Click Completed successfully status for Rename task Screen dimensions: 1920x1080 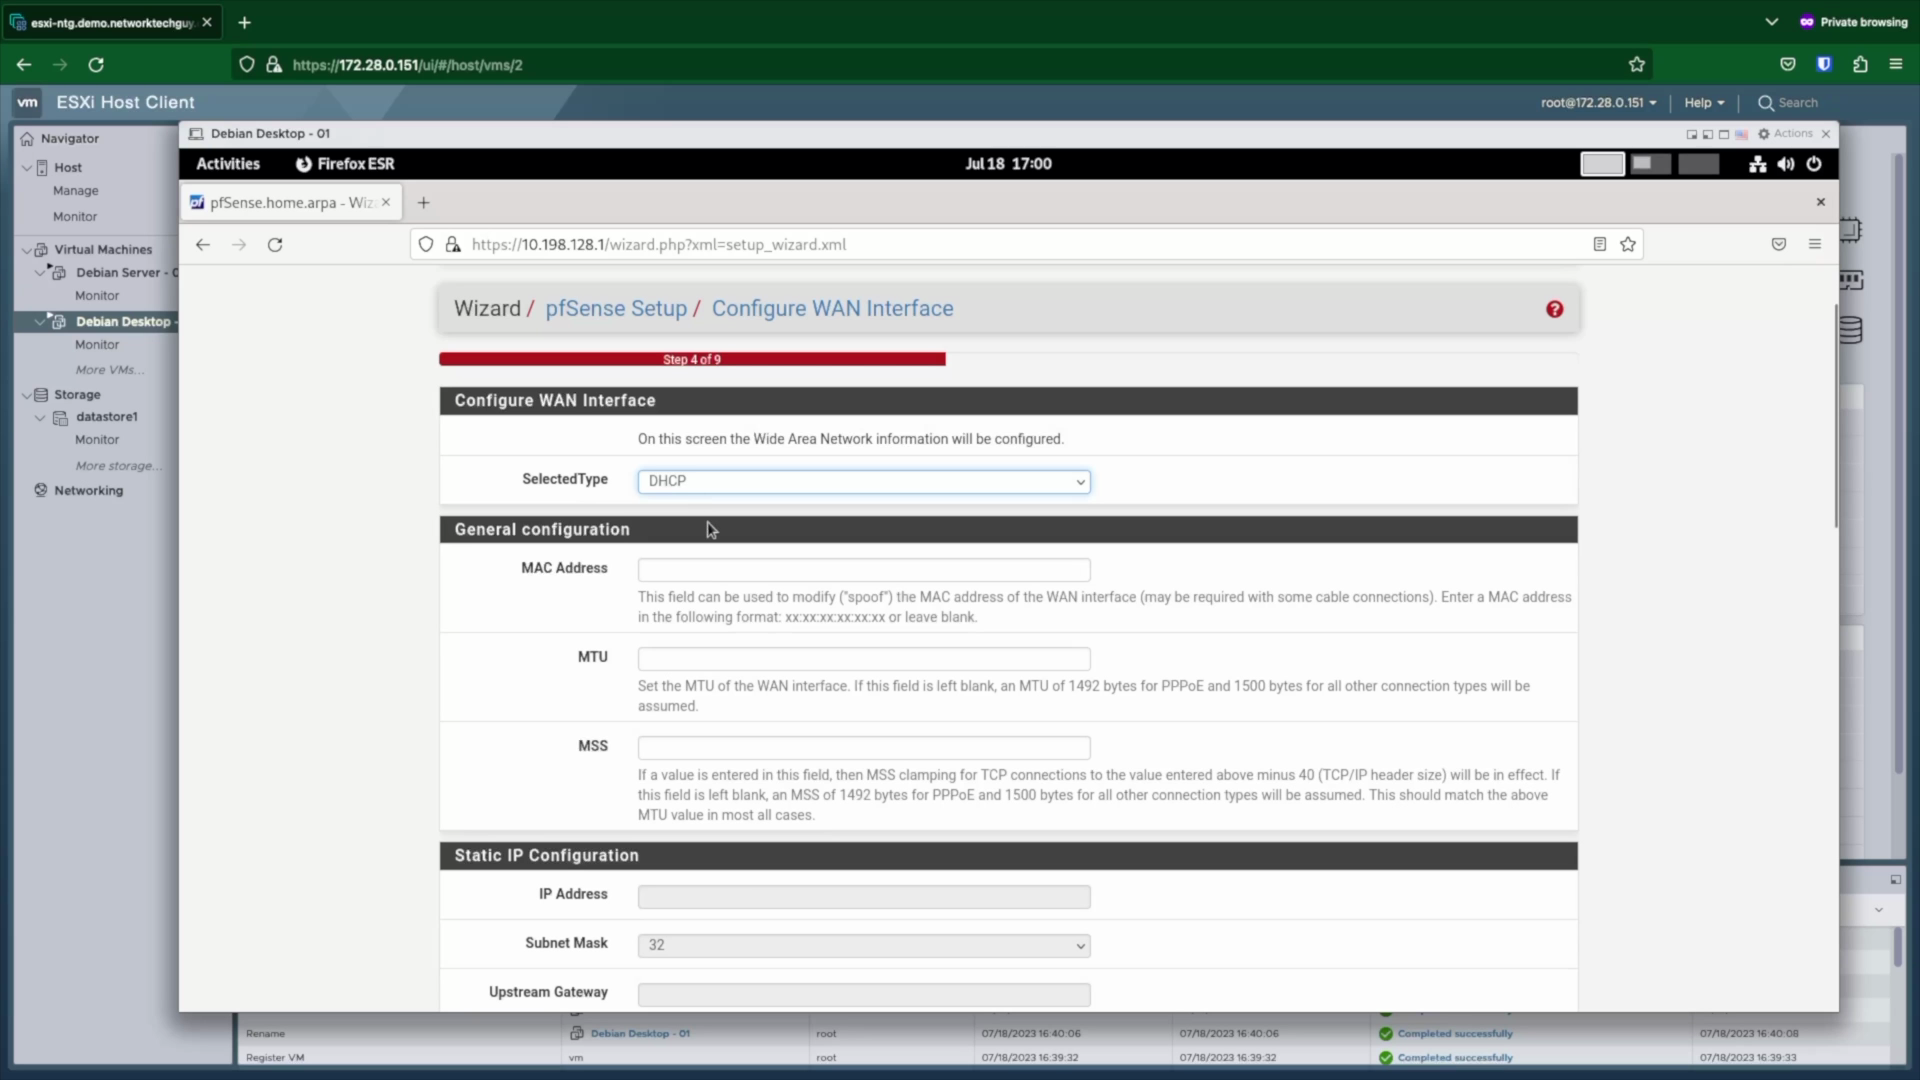point(1455,1034)
